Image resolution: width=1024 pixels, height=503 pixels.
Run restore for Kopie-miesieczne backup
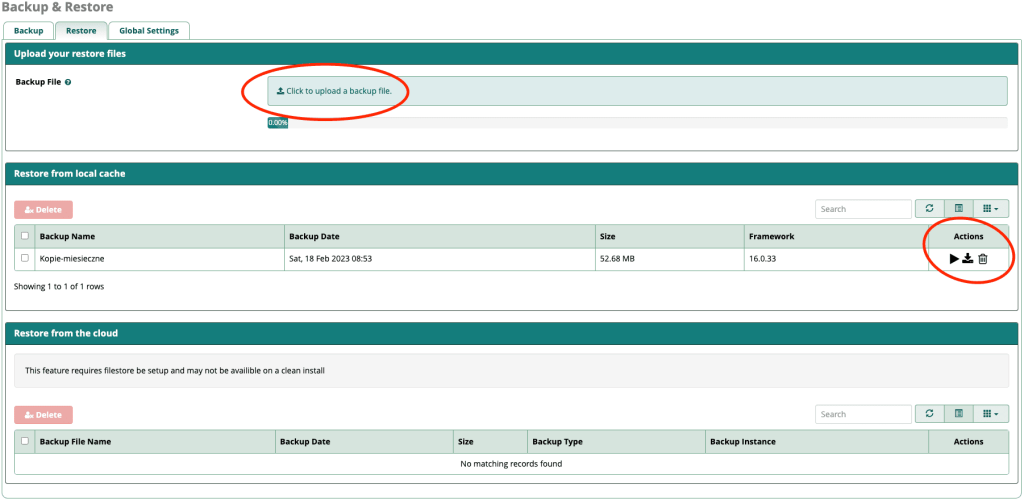coord(954,259)
